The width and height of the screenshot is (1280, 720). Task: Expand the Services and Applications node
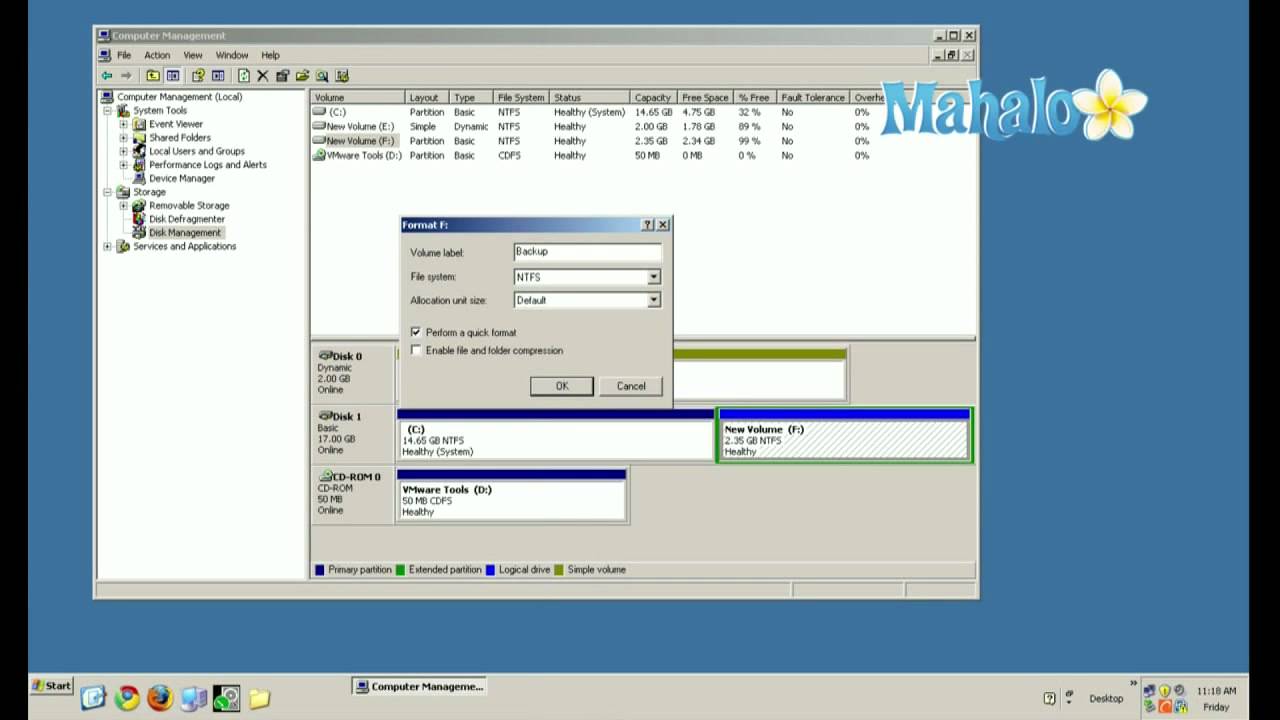(x=108, y=246)
